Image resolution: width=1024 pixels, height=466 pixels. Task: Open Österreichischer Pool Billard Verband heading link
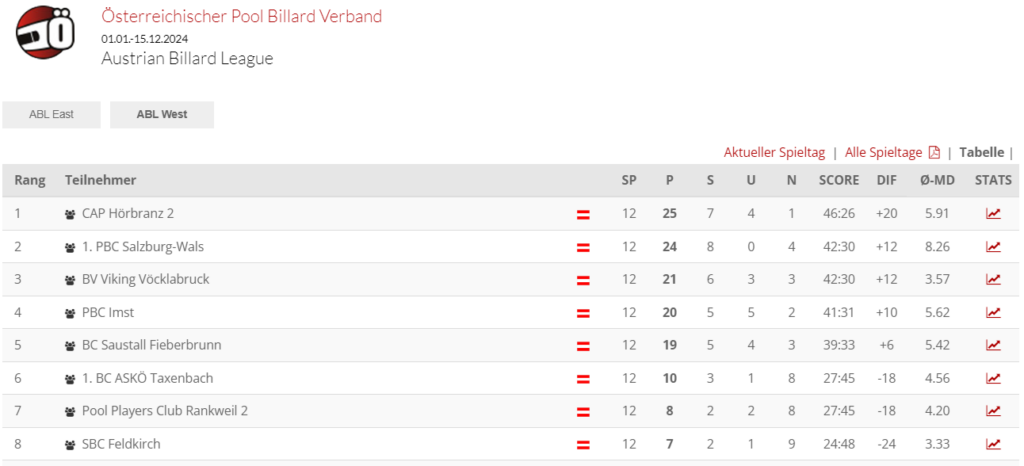[x=242, y=16]
